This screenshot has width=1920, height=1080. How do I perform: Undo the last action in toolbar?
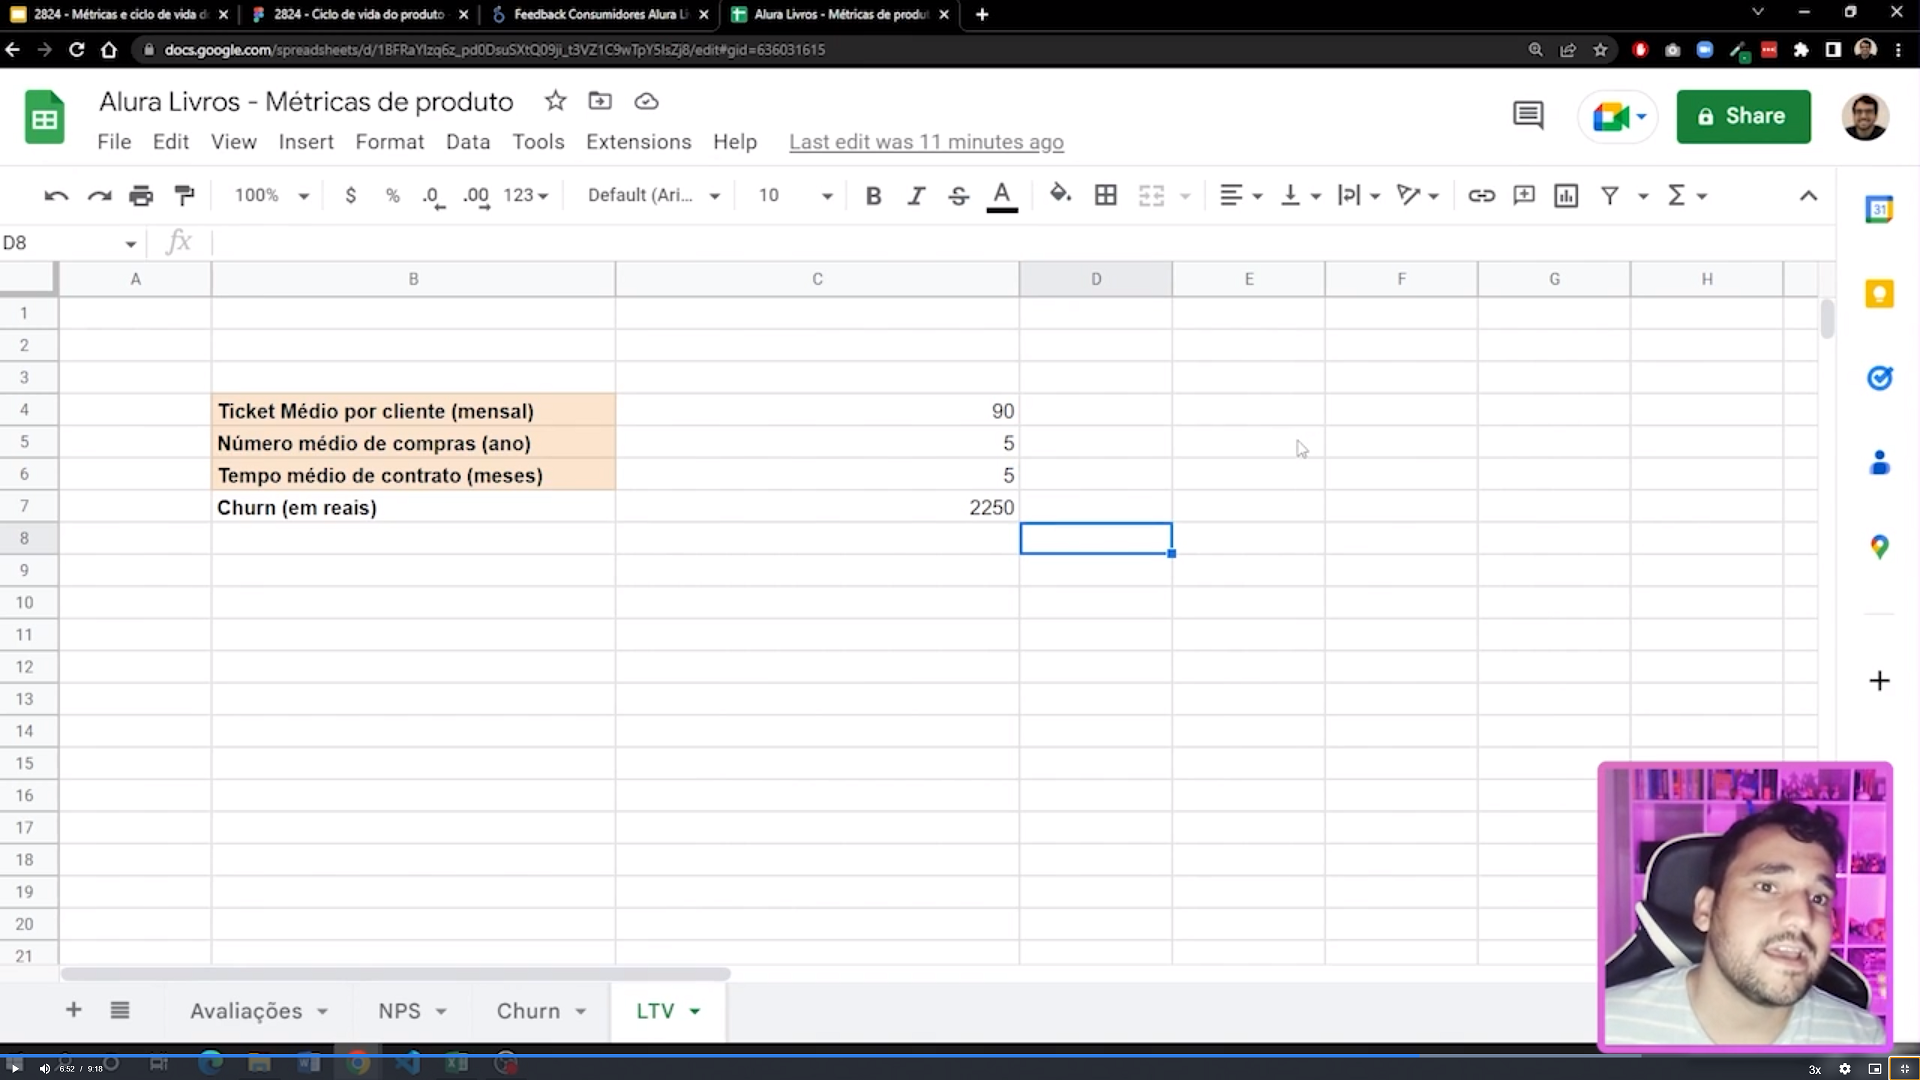pyautogui.click(x=56, y=196)
